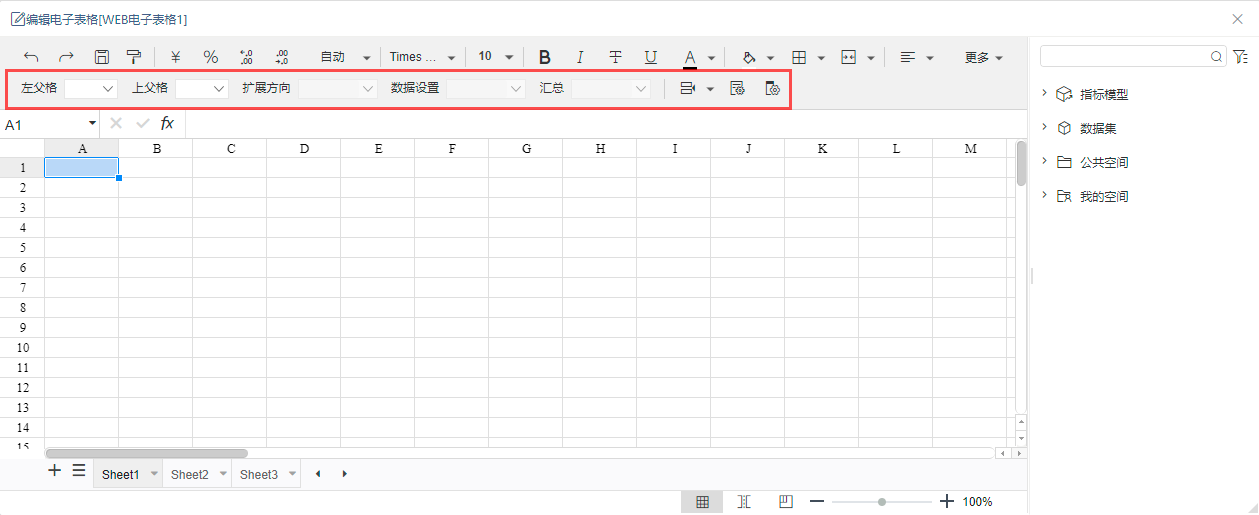This screenshot has height=515, width=1259.
Task: Toggle strikethrough formatting
Action: pyautogui.click(x=616, y=57)
